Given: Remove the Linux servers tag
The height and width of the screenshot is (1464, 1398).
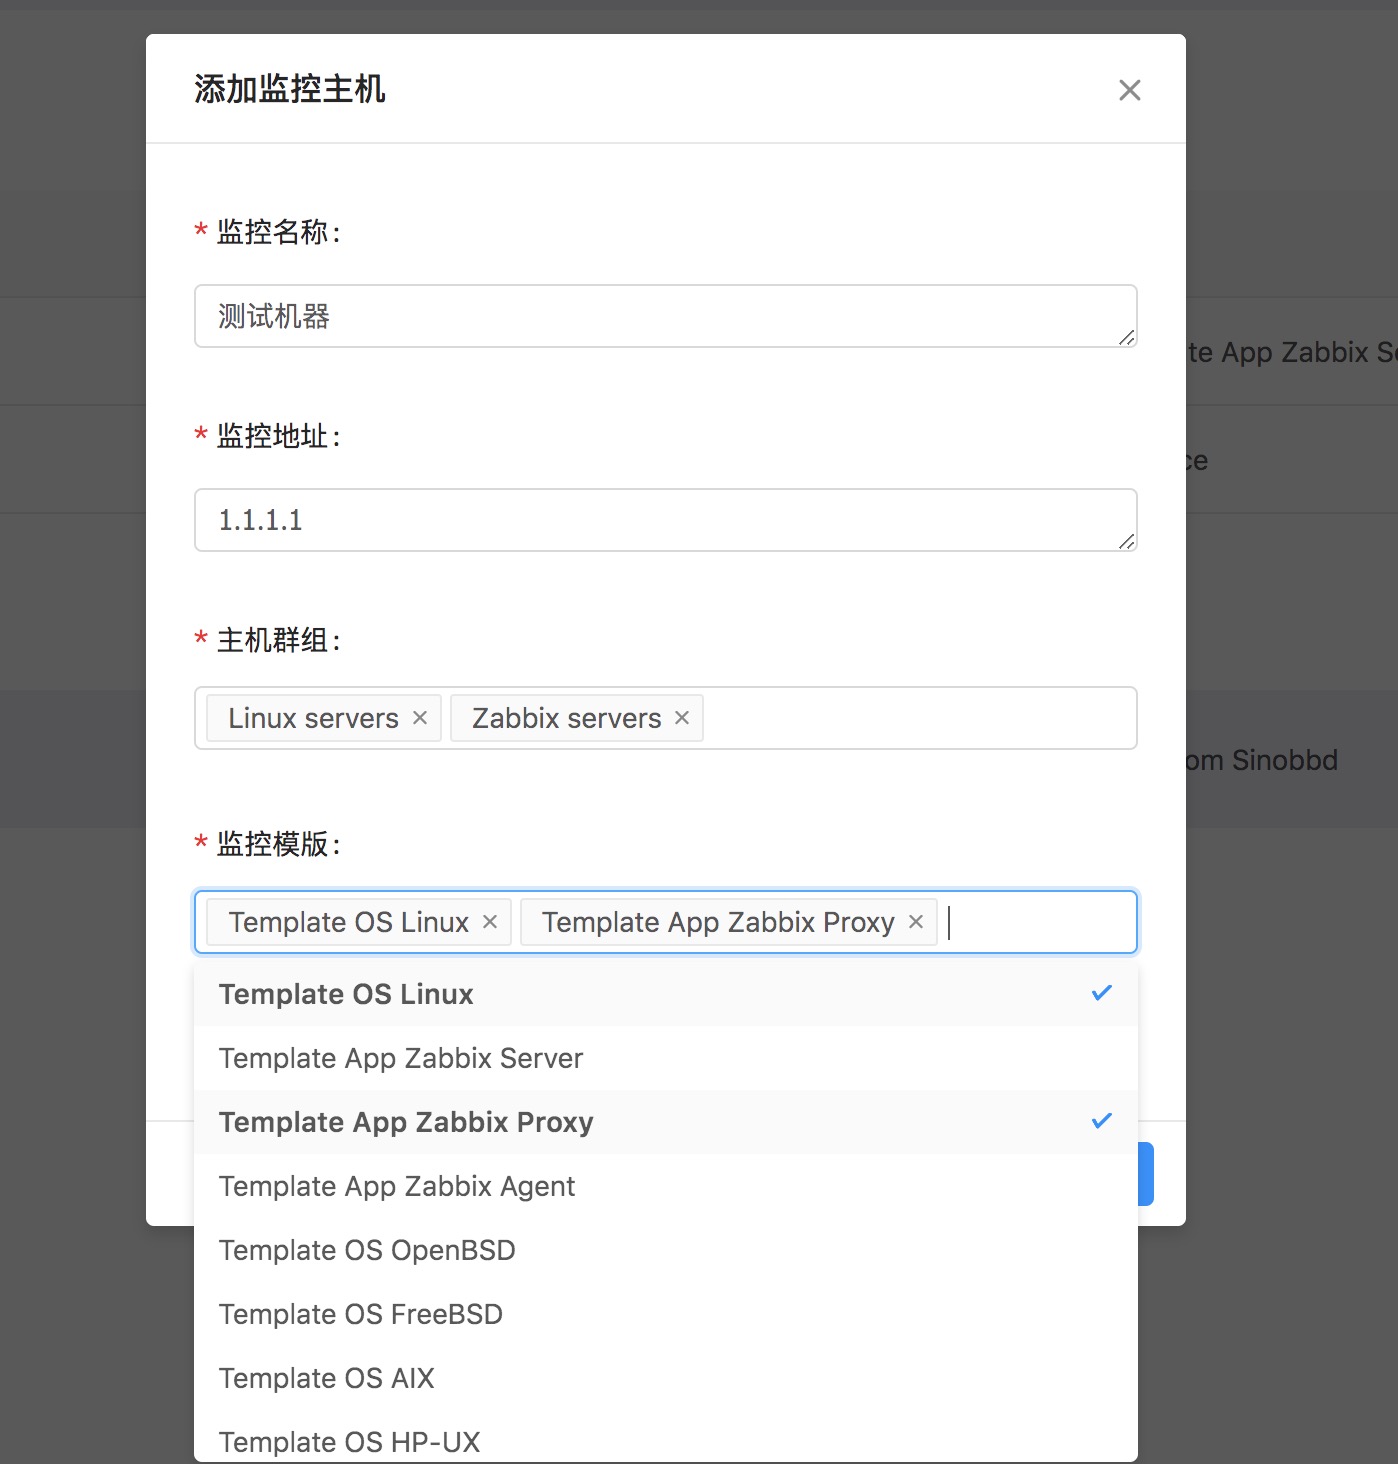Looking at the screenshot, I should 420,718.
